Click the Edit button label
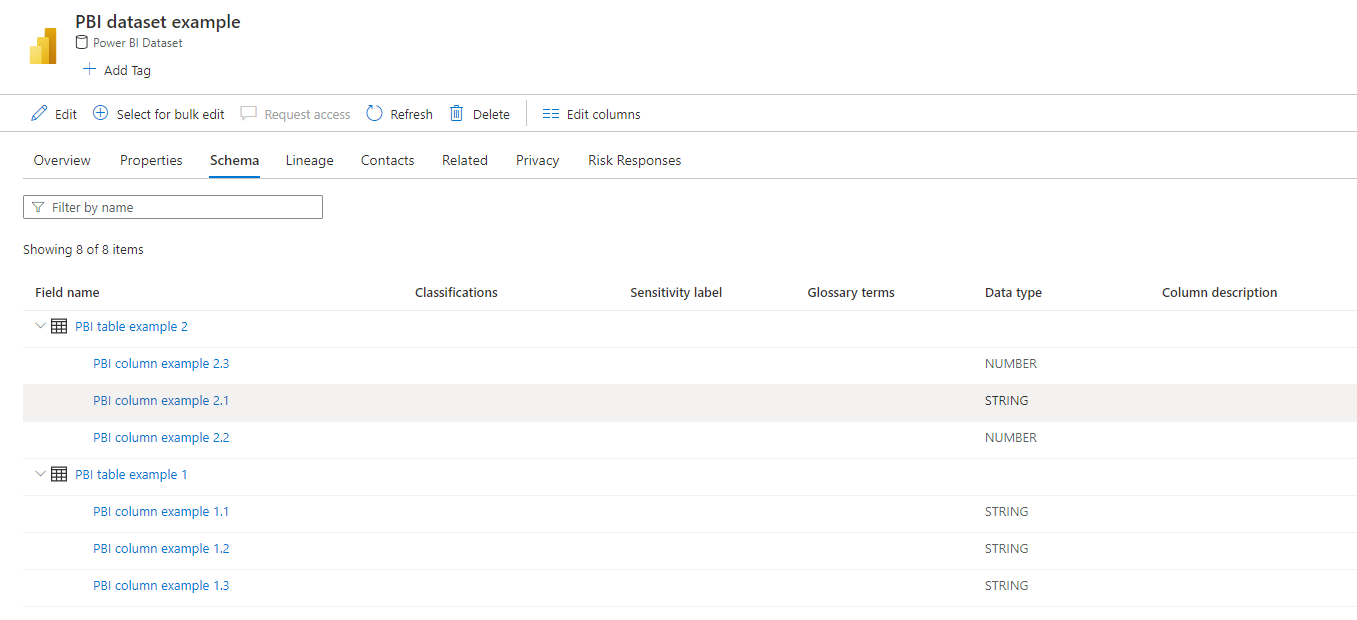1357x620 pixels. [66, 115]
